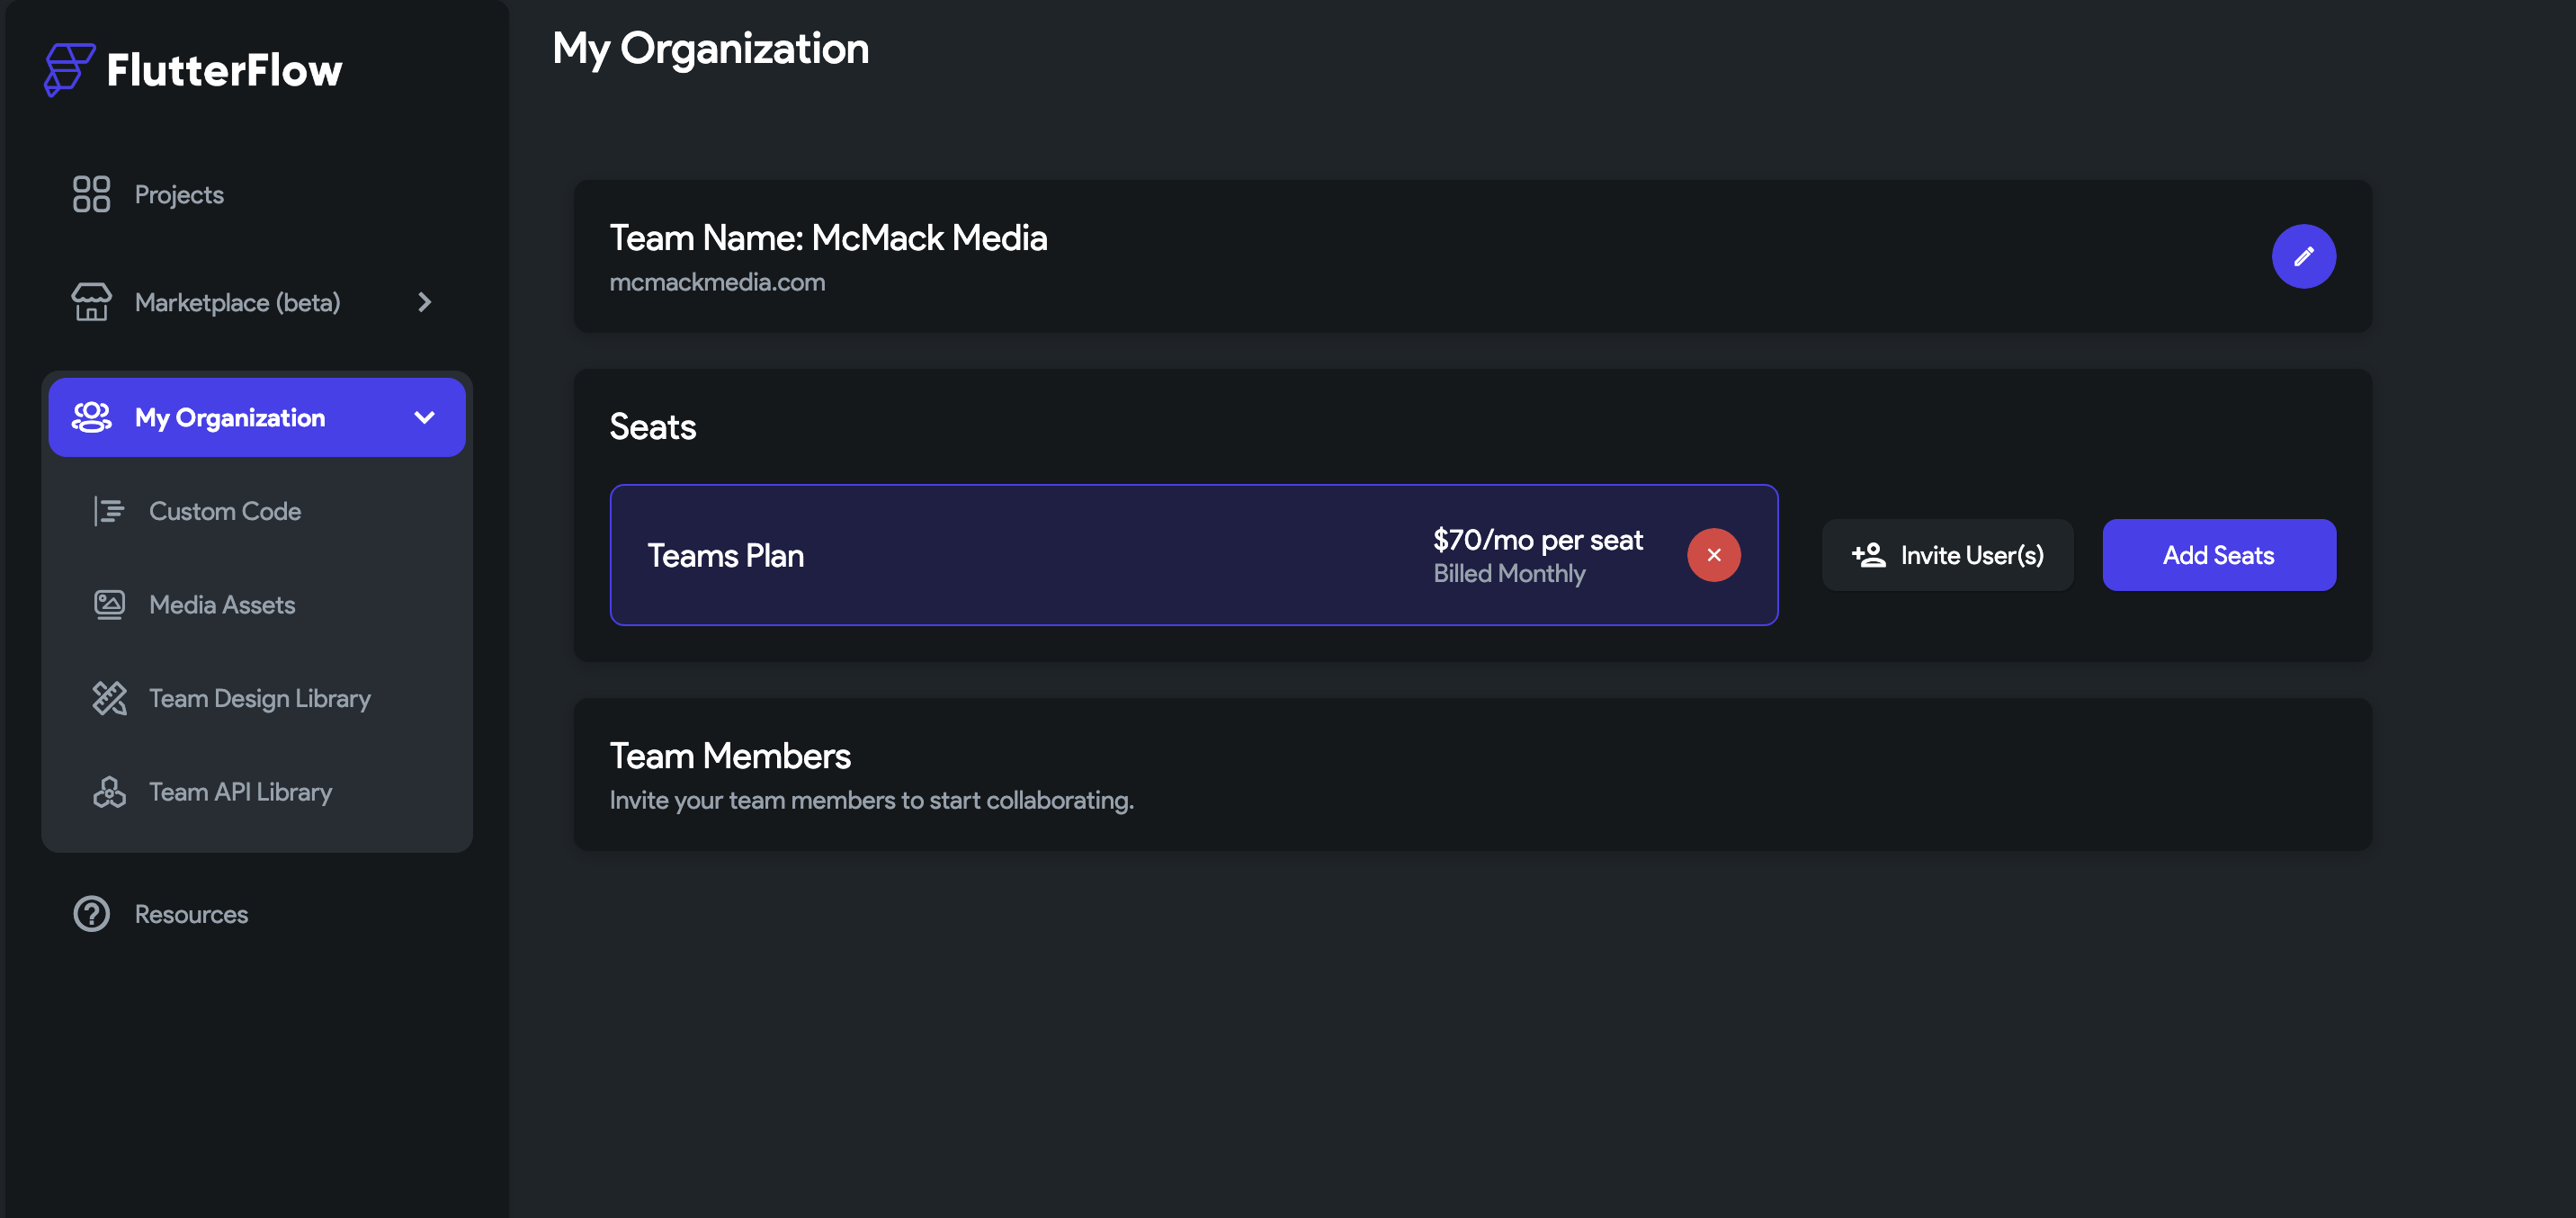
Task: Select the Team Design Library tools icon
Action: 109,698
